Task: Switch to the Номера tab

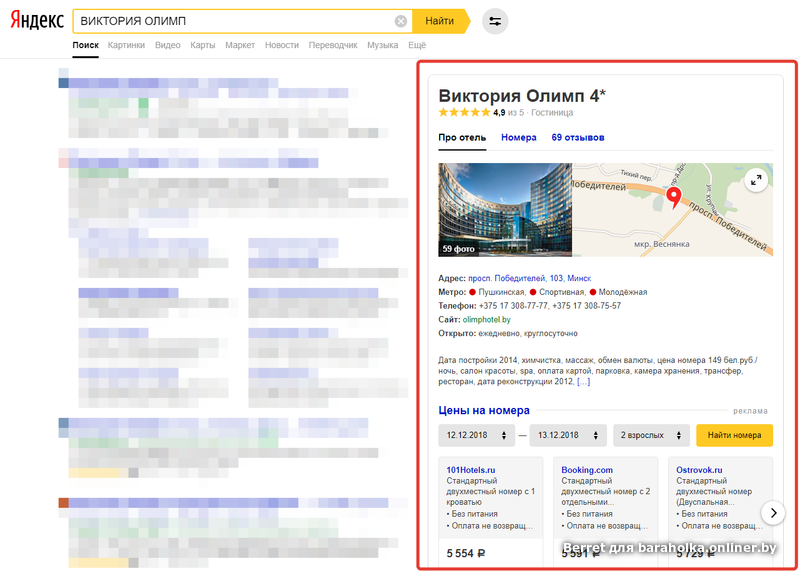Action: click(x=518, y=138)
